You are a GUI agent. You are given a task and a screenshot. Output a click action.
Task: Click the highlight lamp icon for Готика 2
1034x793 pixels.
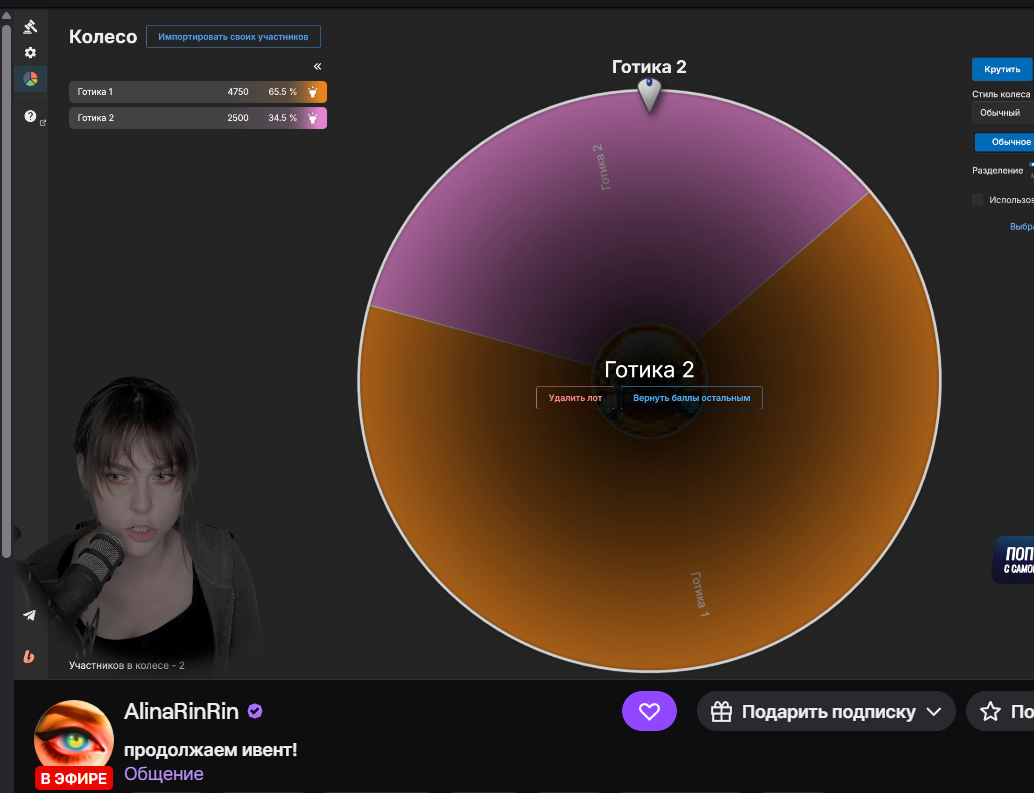(x=313, y=118)
